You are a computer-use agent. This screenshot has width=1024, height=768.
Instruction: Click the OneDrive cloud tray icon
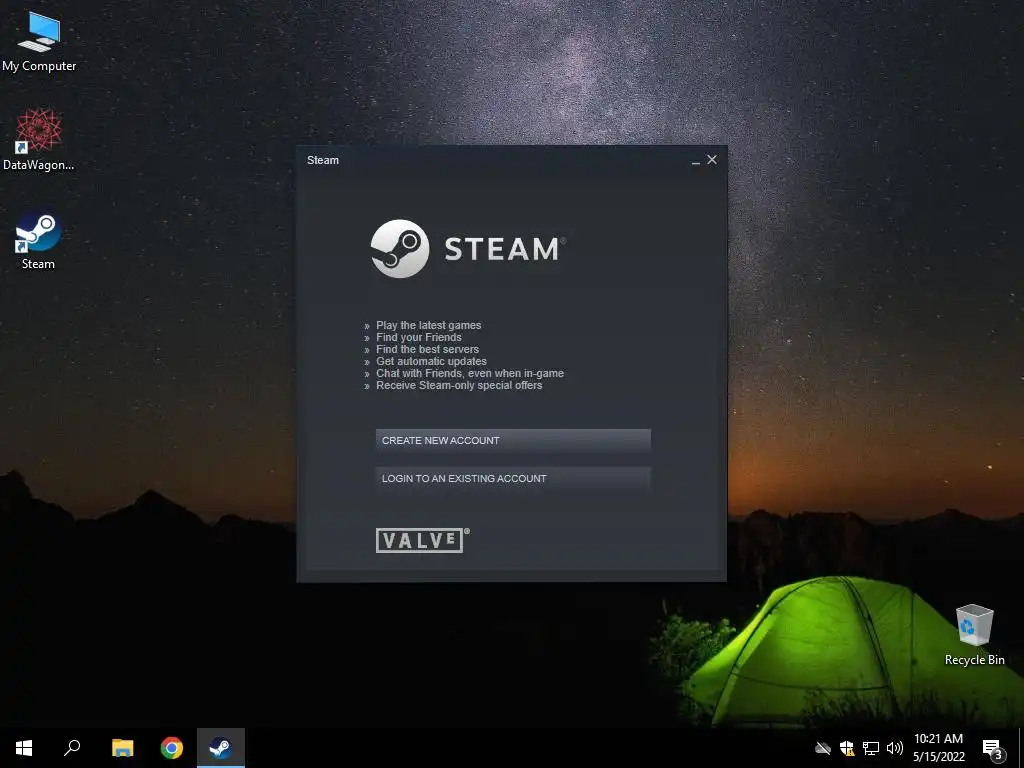(823, 748)
